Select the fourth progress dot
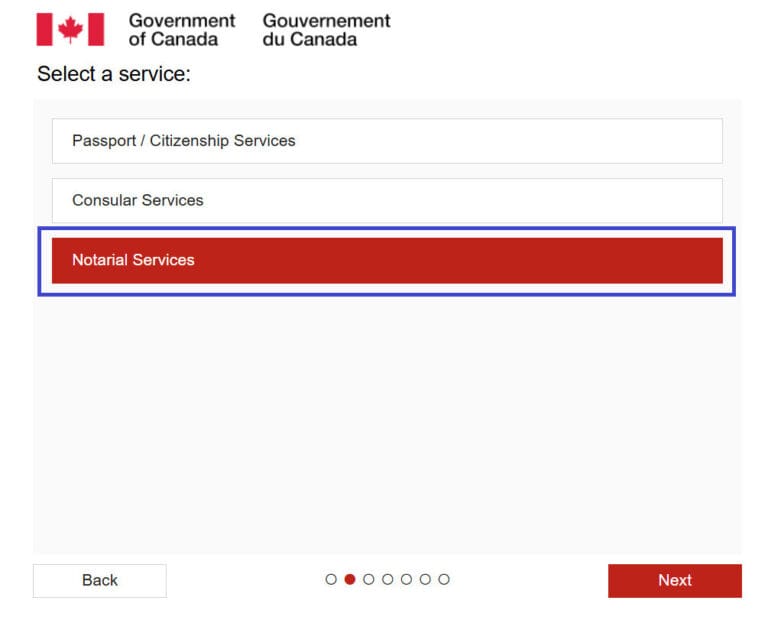The width and height of the screenshot is (768, 620). coord(388,579)
